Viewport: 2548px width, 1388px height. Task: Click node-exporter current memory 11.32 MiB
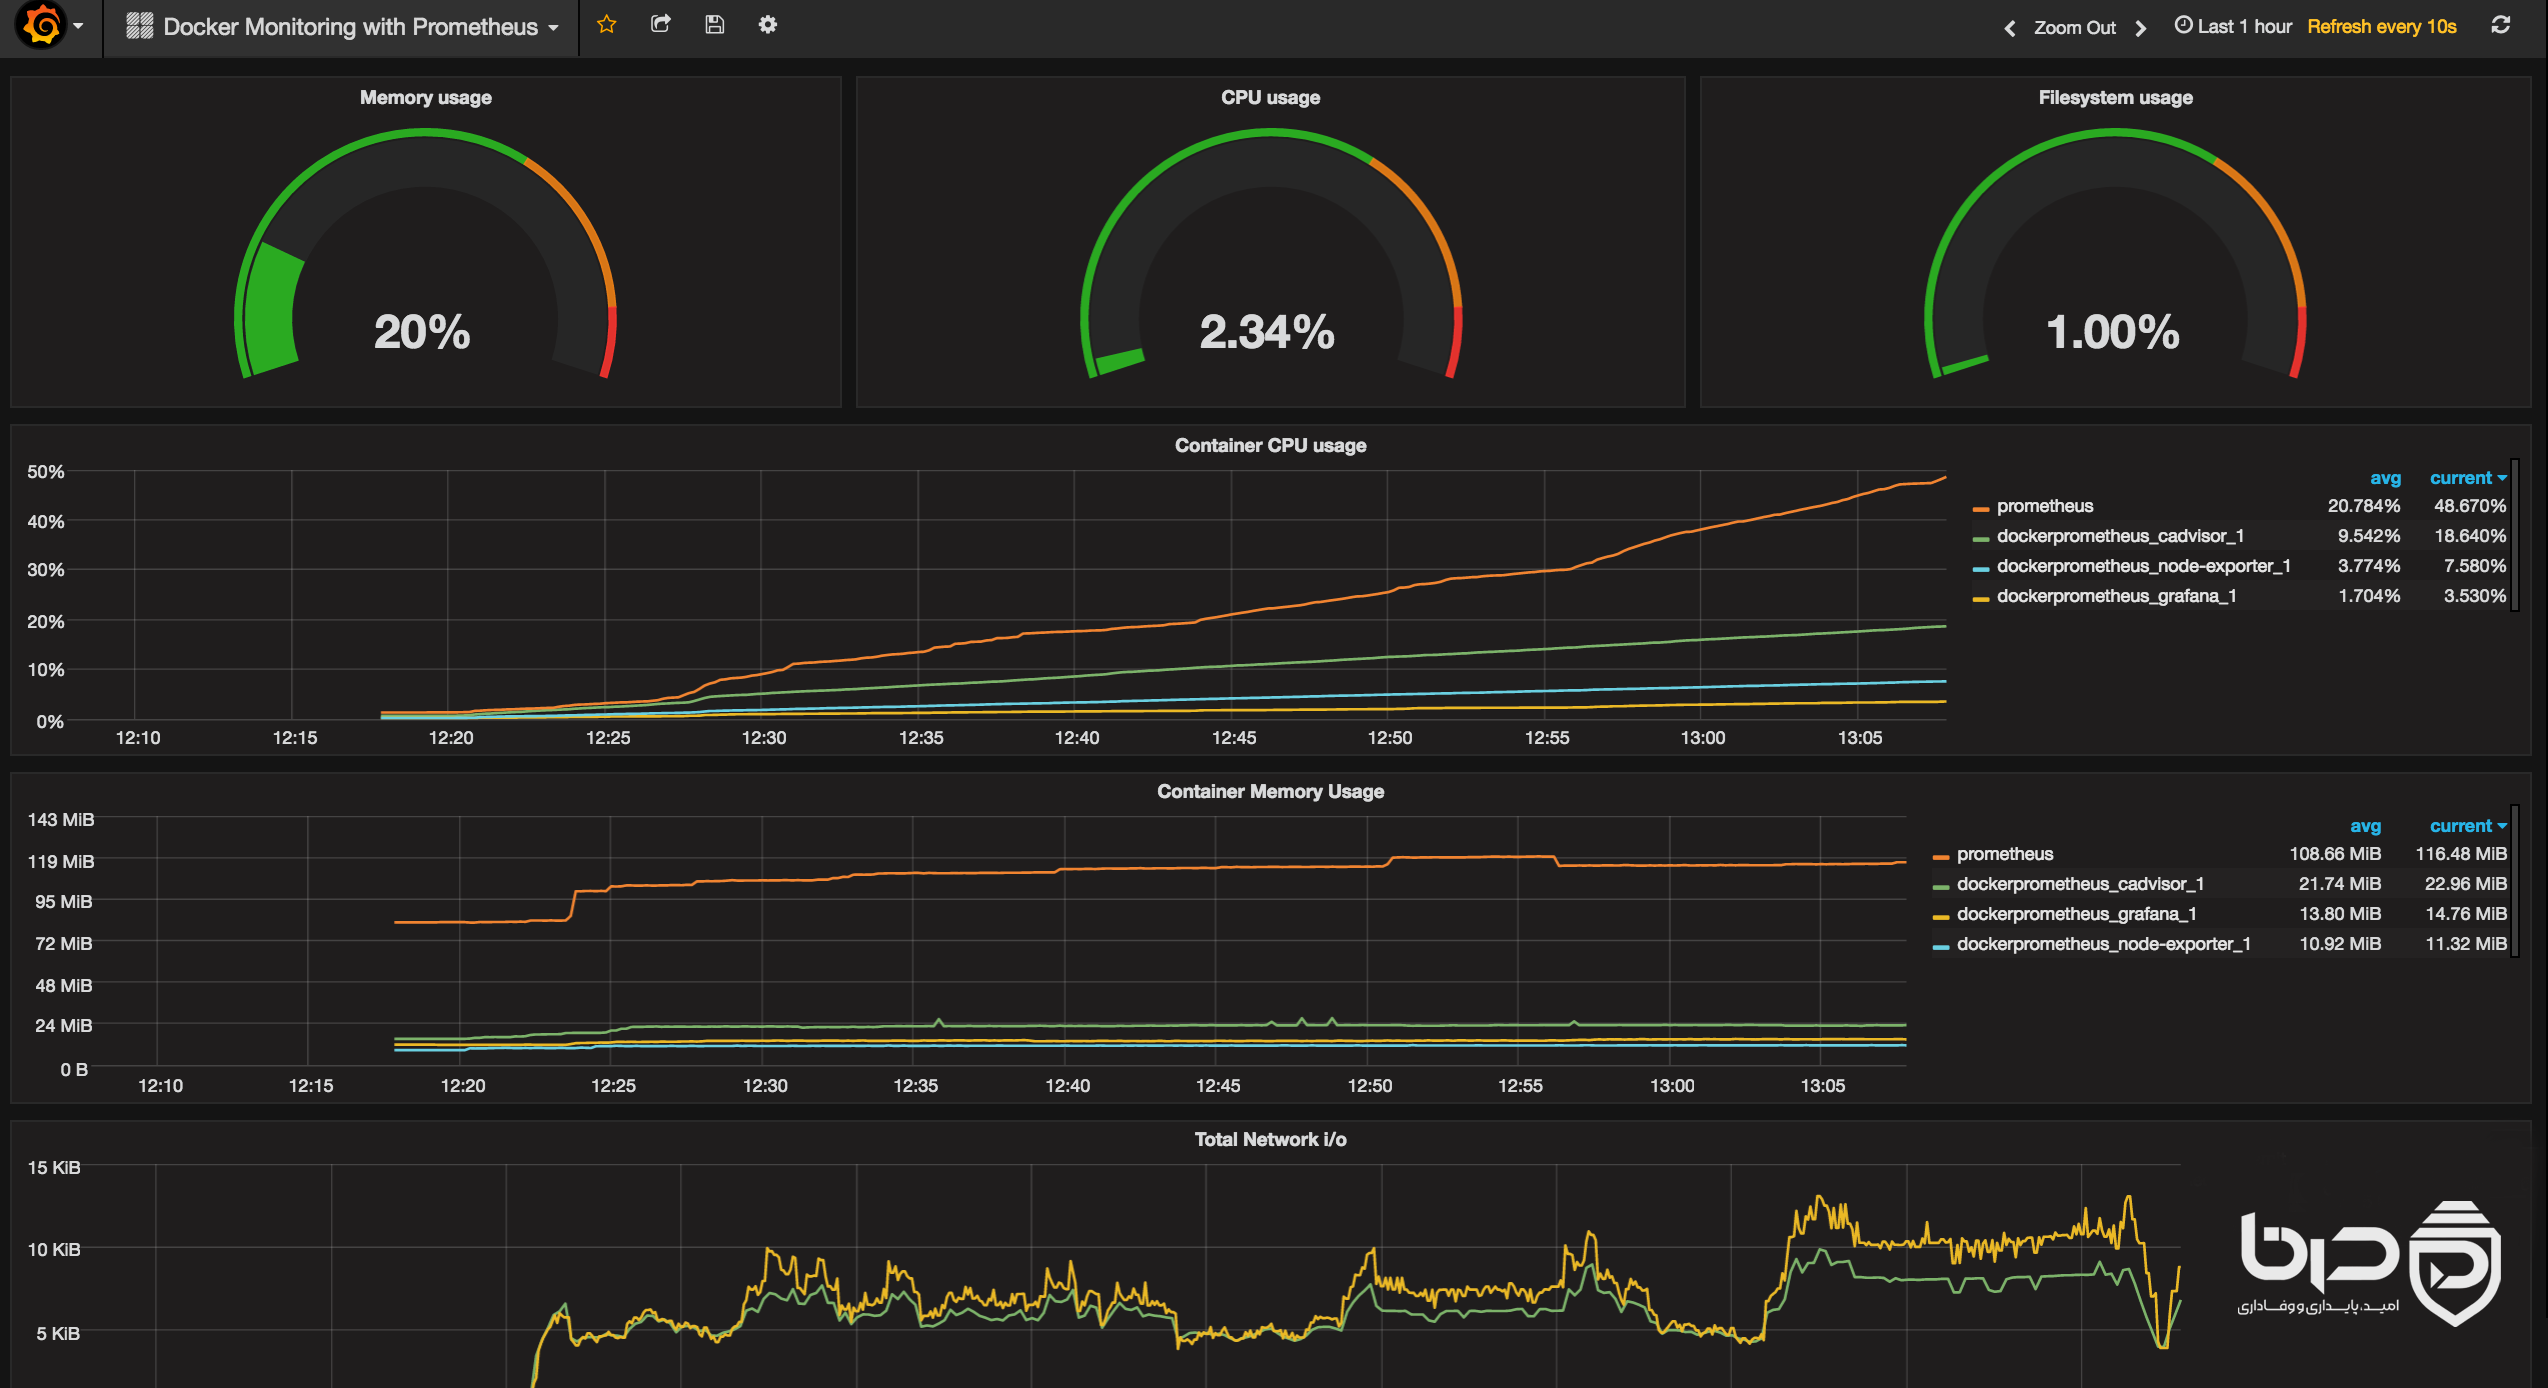[x=2465, y=944]
